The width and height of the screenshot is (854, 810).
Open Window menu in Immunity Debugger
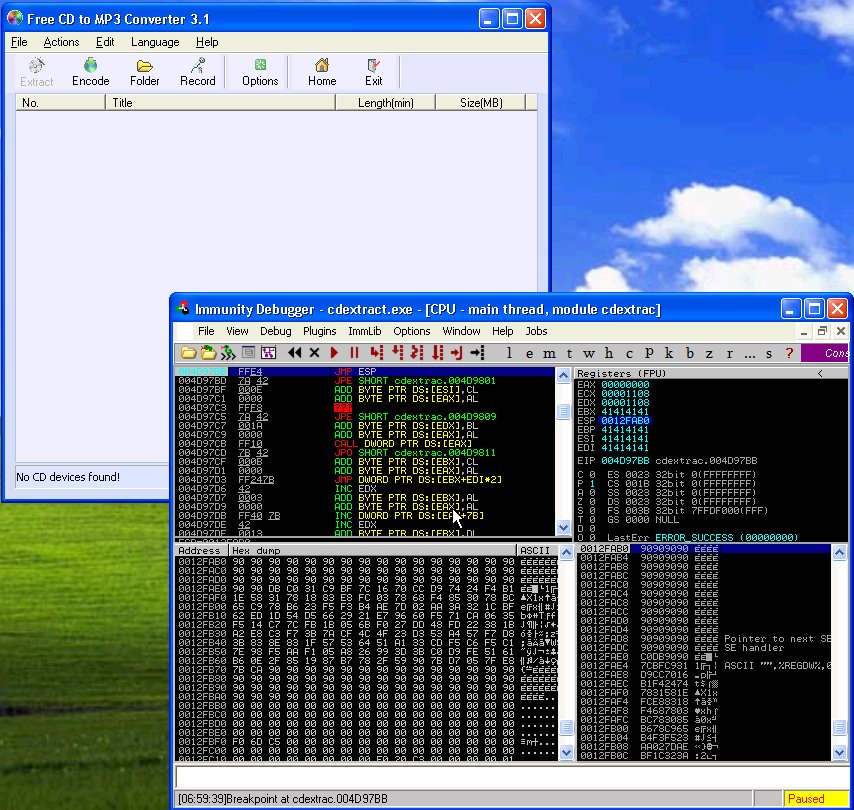tap(461, 331)
